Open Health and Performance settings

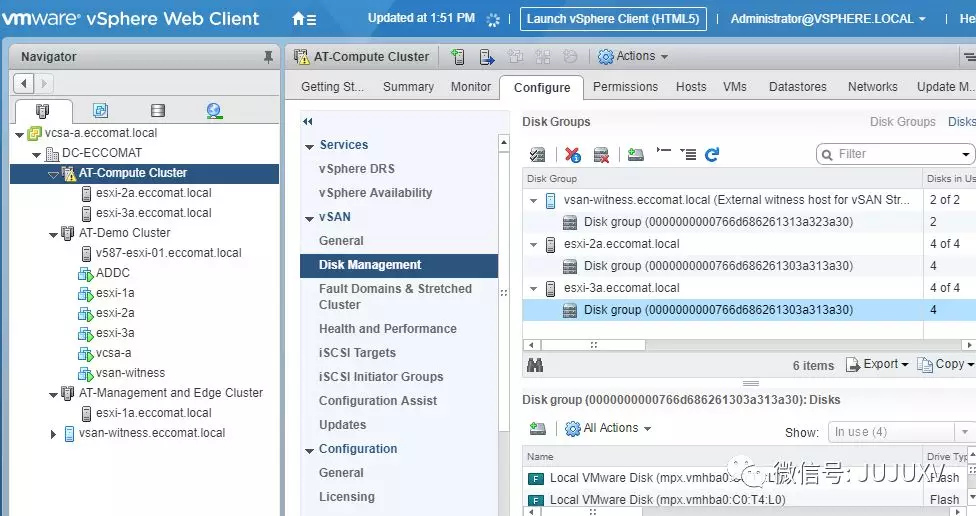[x=387, y=329]
